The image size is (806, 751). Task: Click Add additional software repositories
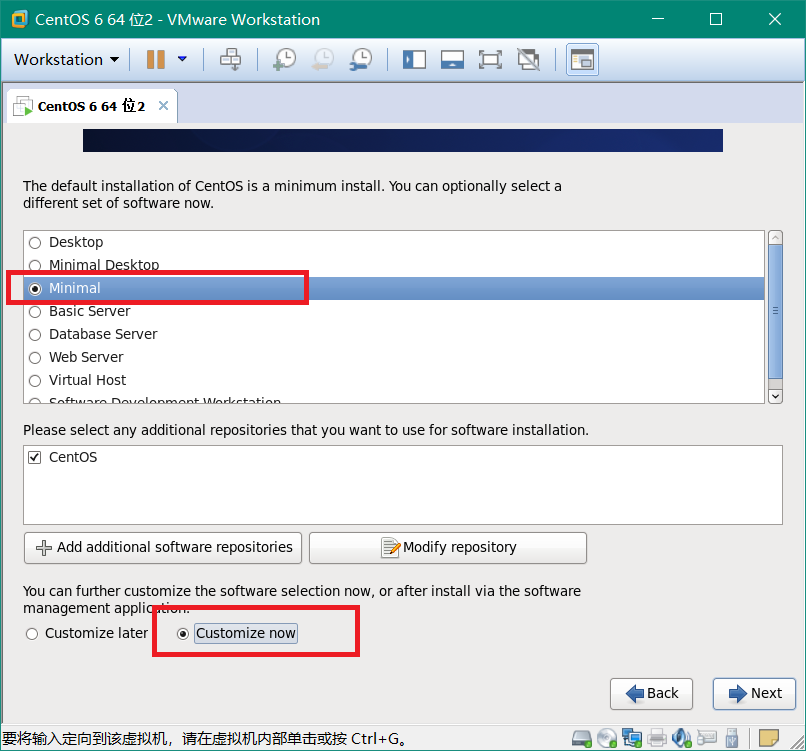point(163,547)
